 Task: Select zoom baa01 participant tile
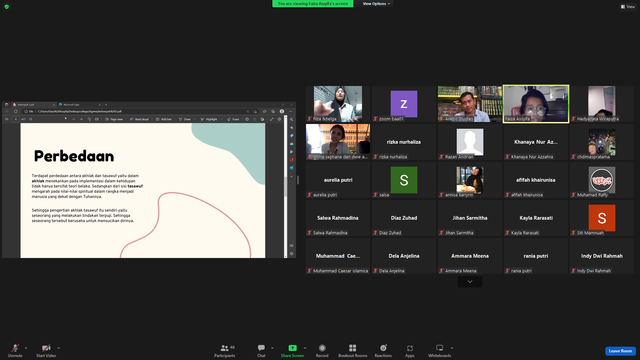[404, 104]
